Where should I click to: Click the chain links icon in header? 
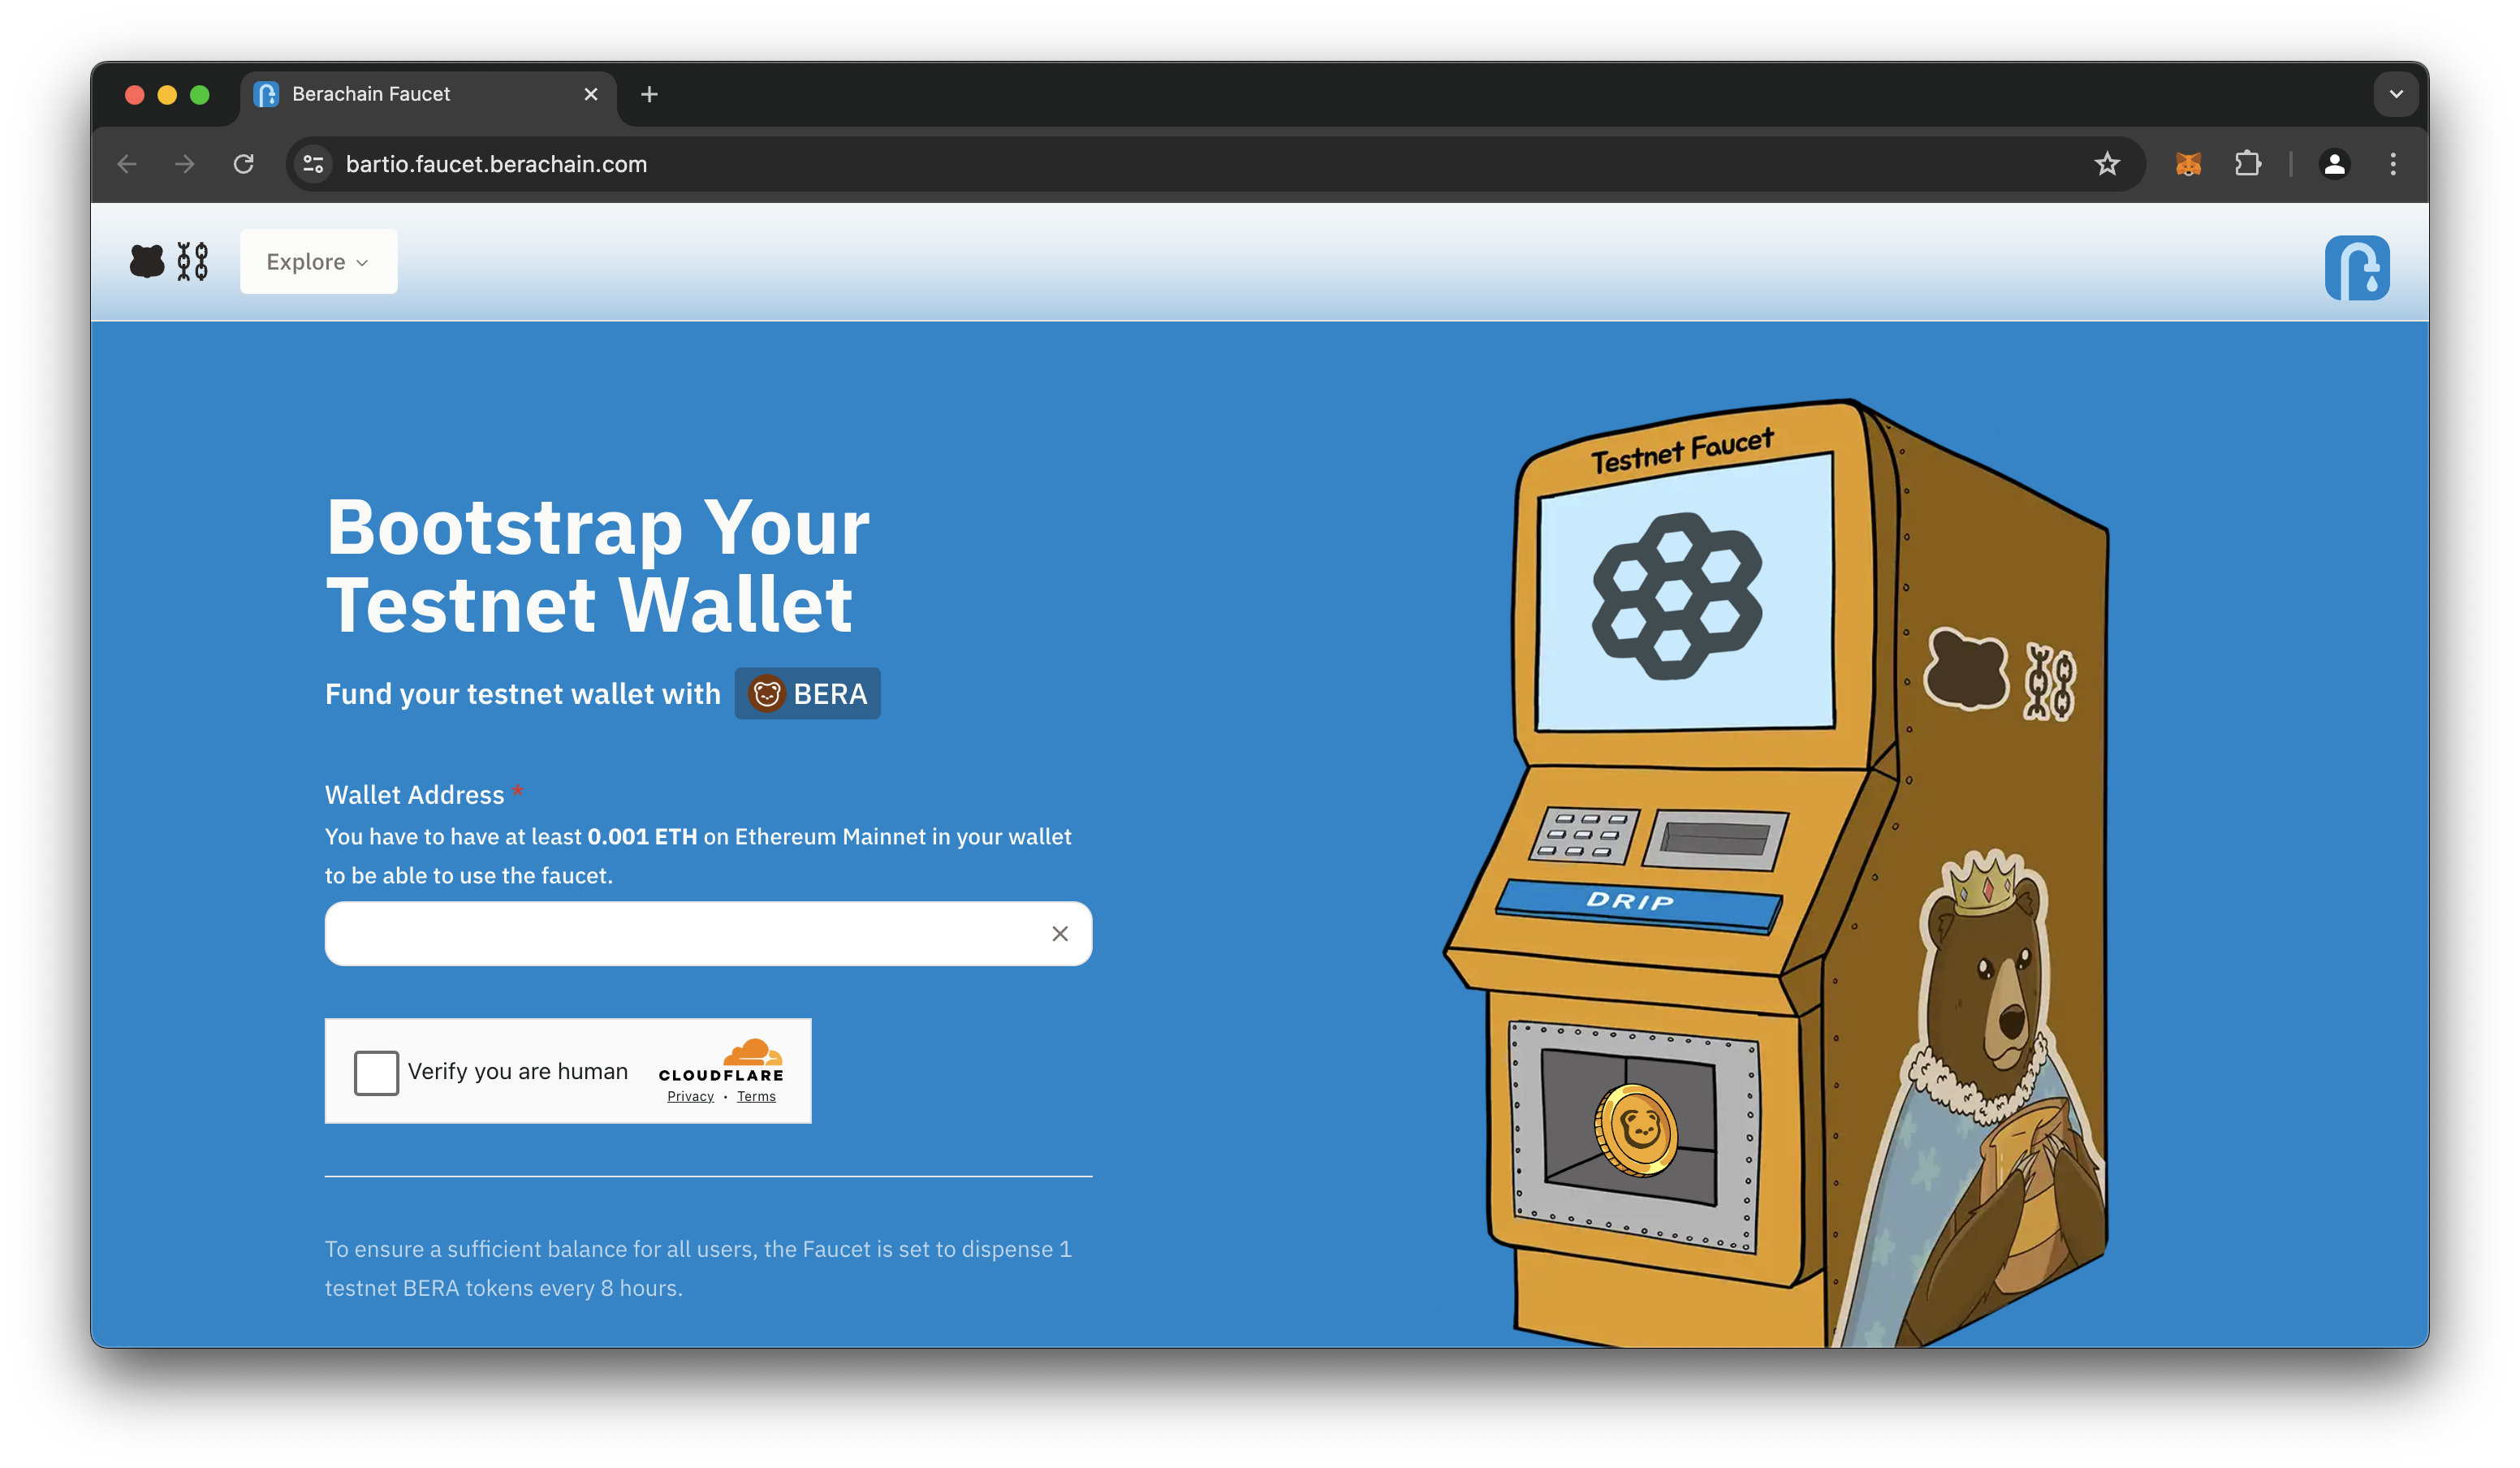[192, 262]
